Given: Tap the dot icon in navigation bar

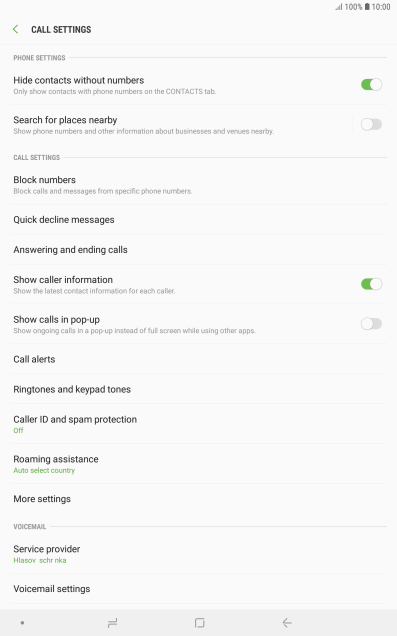Looking at the screenshot, I should (x=22, y=623).
